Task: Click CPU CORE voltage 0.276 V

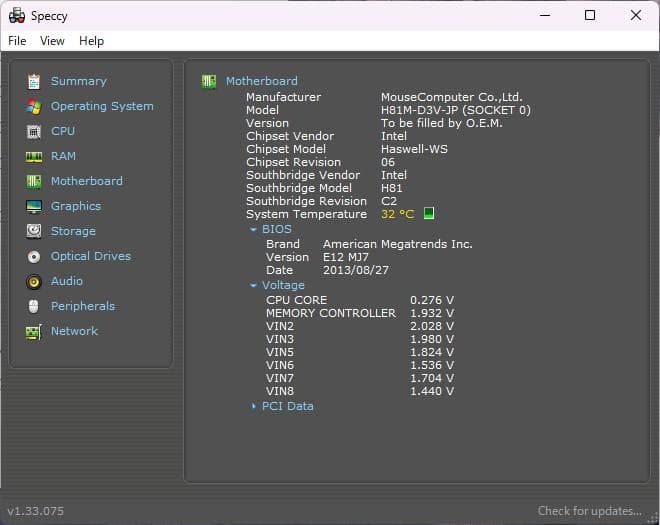Action: click(x=432, y=300)
